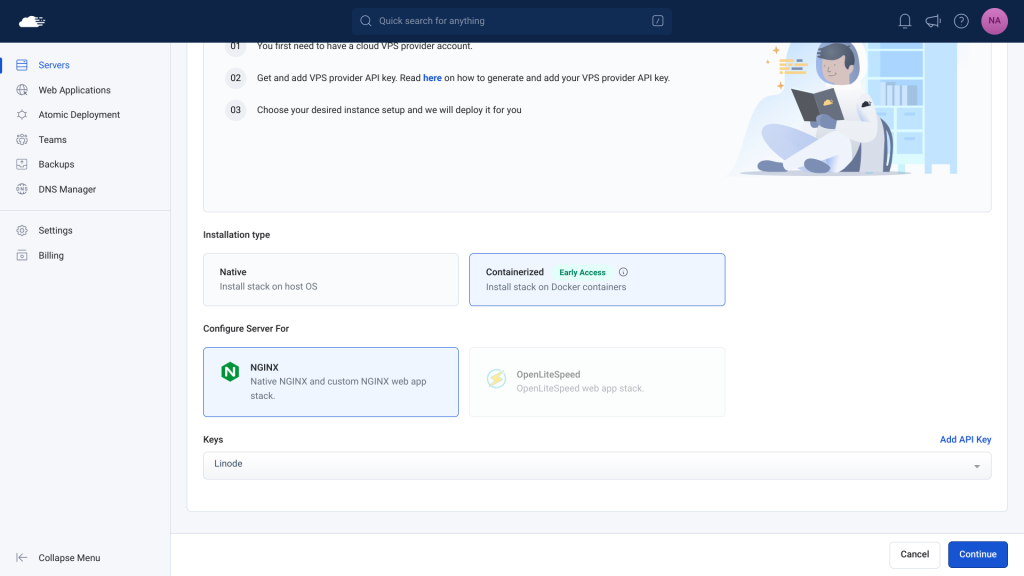Focus the Quick search for anything field

[x=511, y=21]
